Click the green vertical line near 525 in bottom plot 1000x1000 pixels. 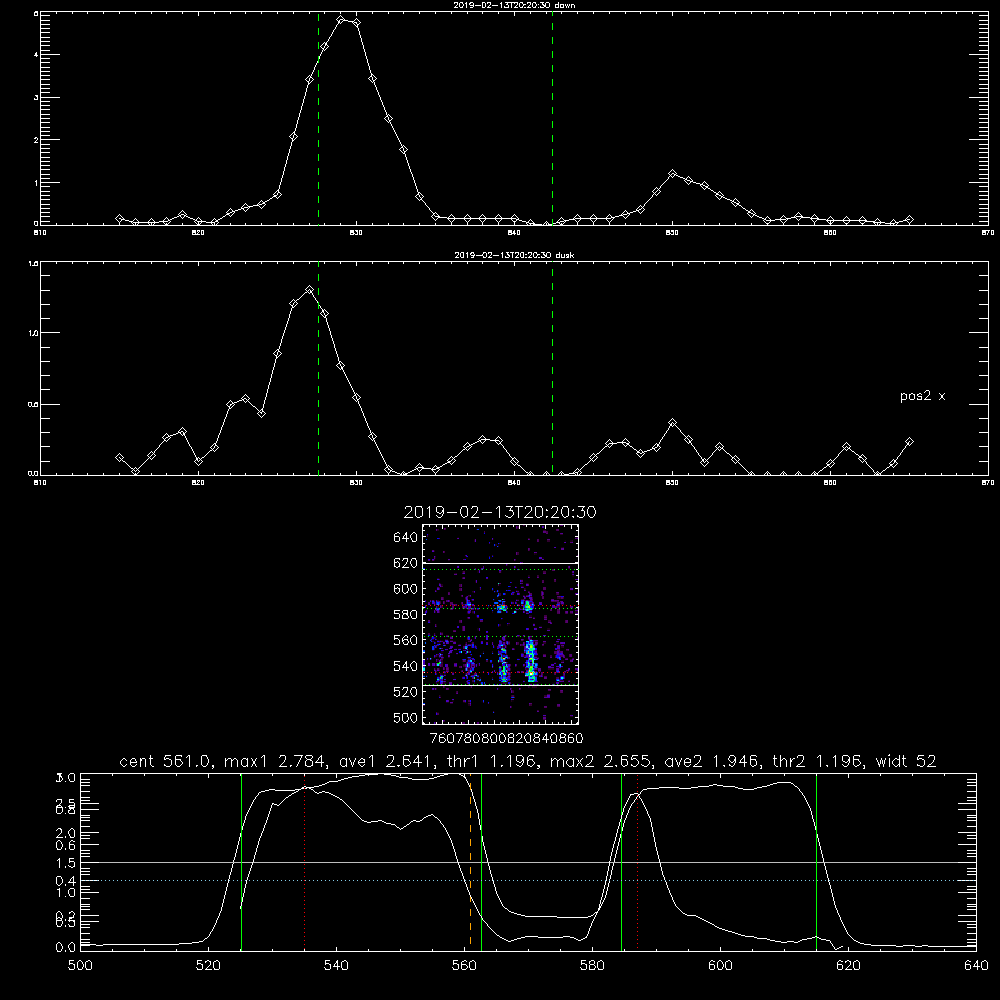coord(241,861)
